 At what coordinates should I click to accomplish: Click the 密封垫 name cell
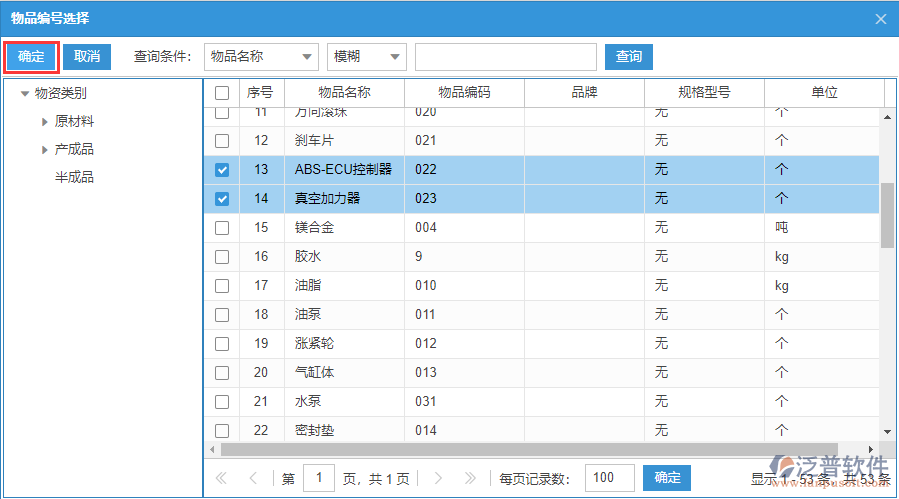click(345, 430)
